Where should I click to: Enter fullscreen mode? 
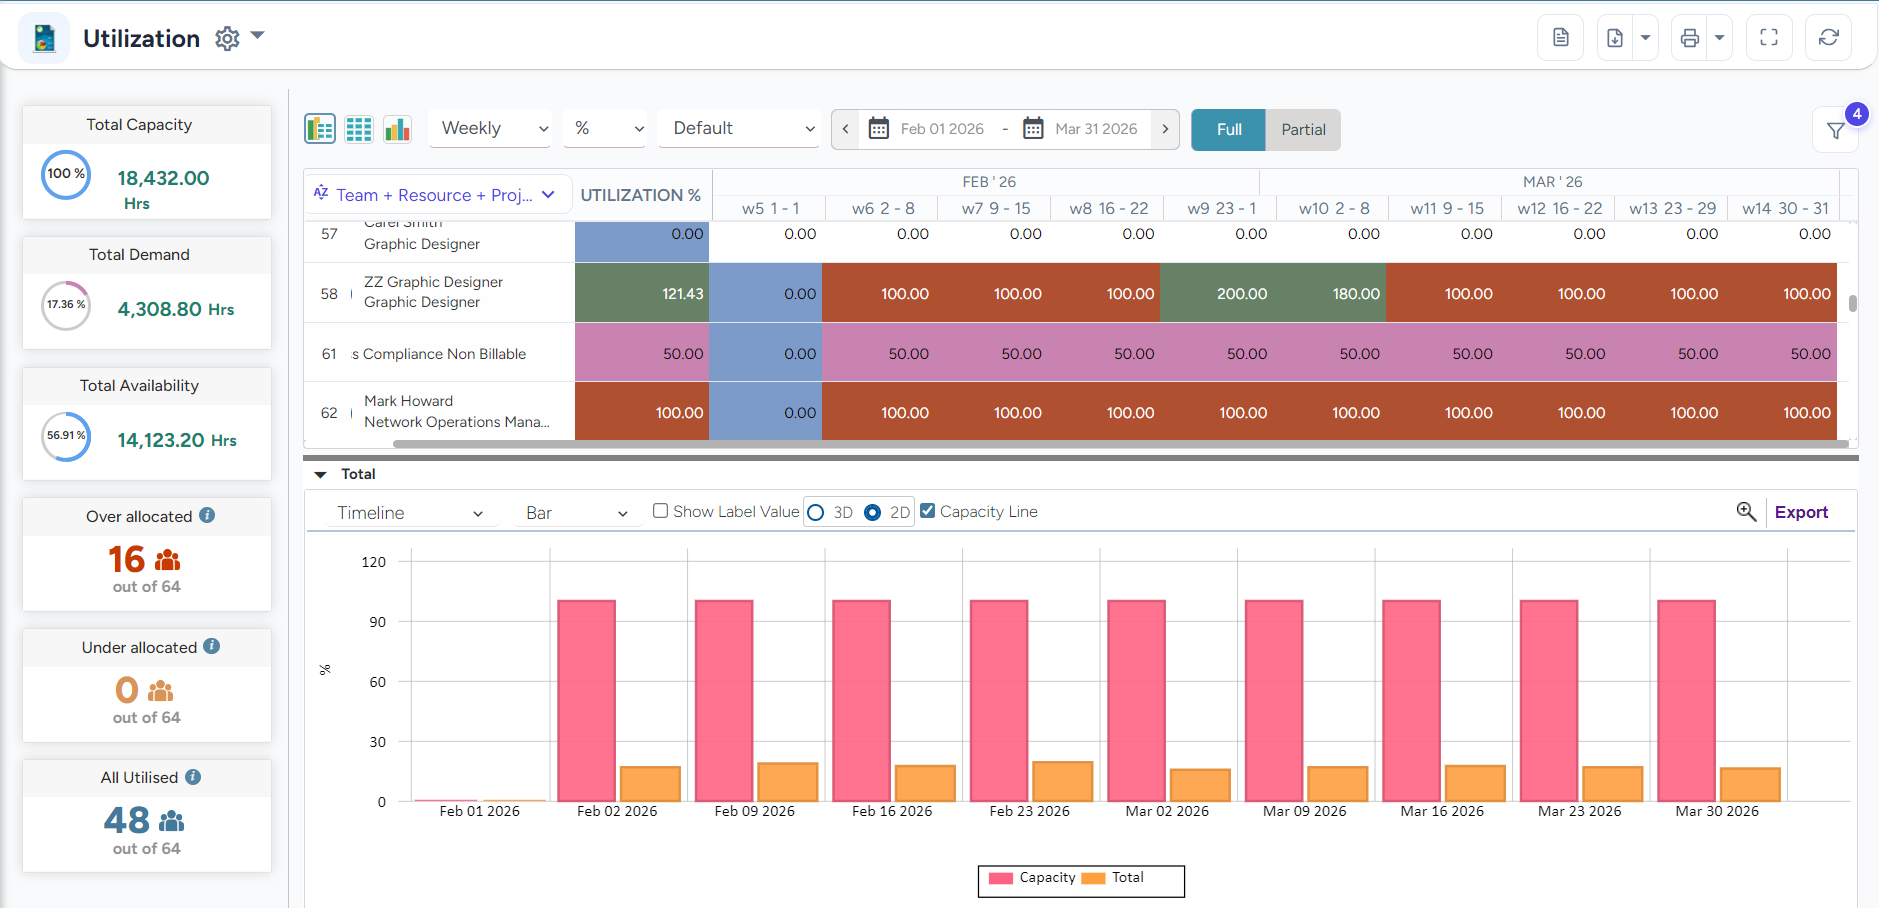click(x=1768, y=38)
